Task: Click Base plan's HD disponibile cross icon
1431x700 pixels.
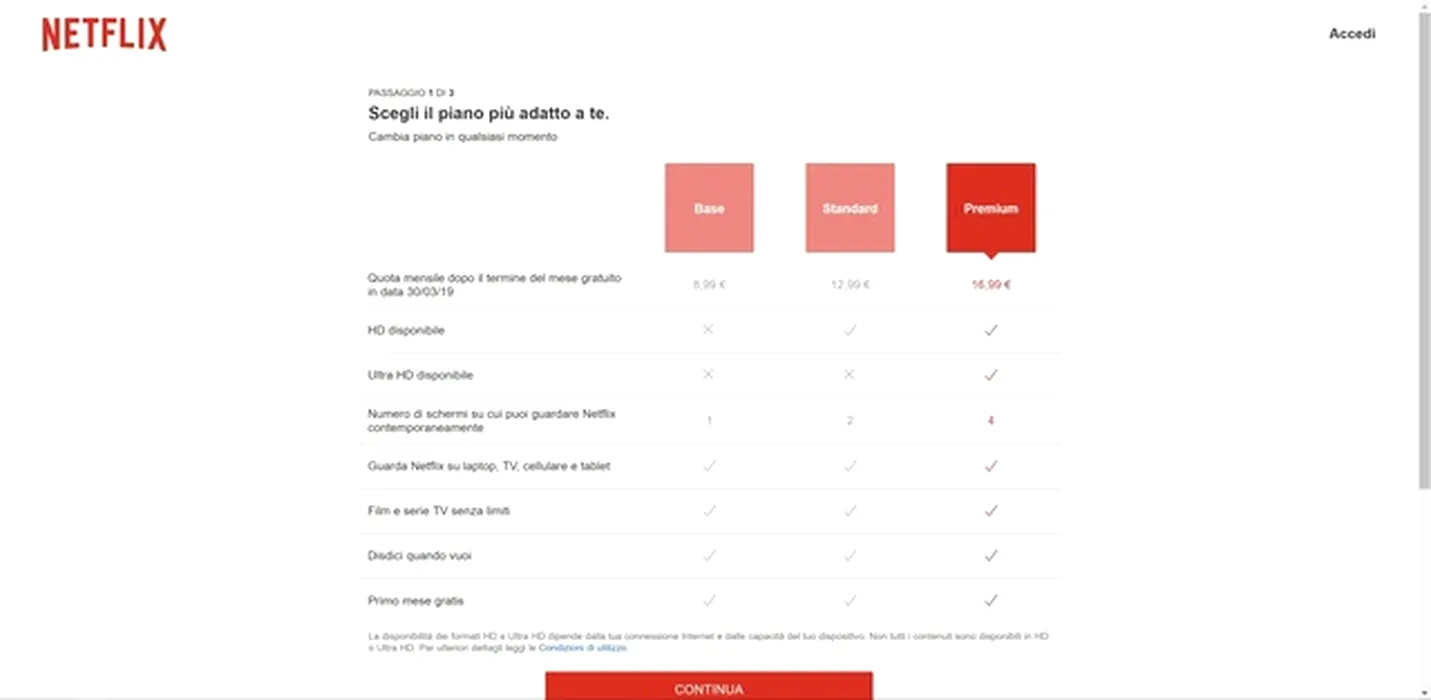Action: coord(709,329)
